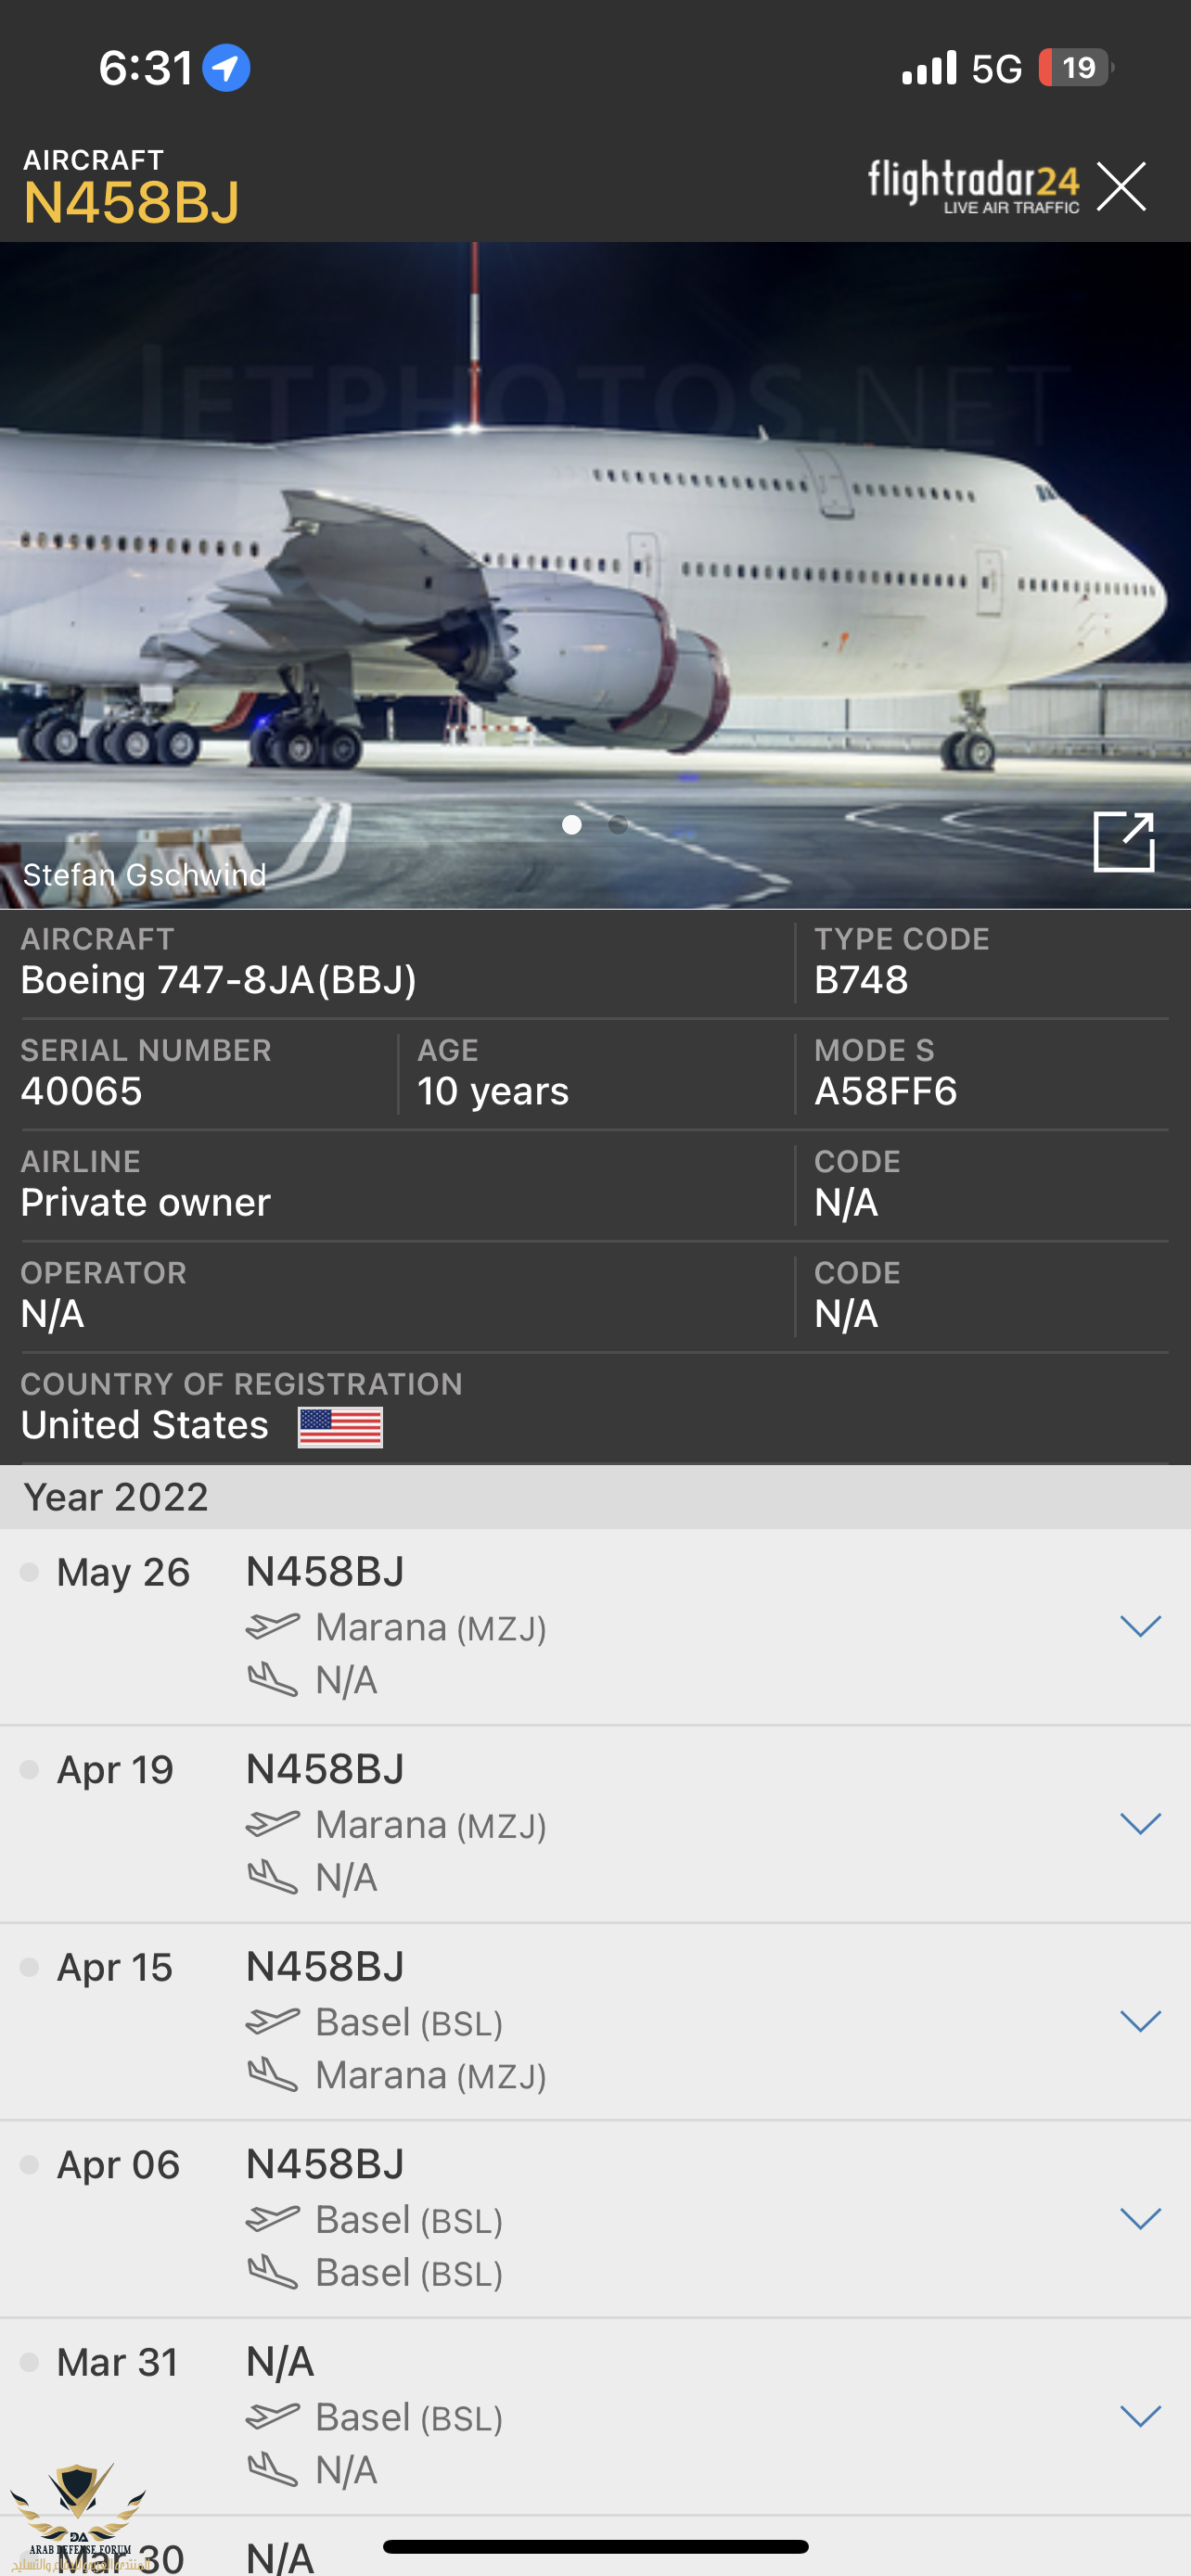Expand the Apr 19 flight details
The height and width of the screenshot is (2576, 1191).
click(1140, 1824)
